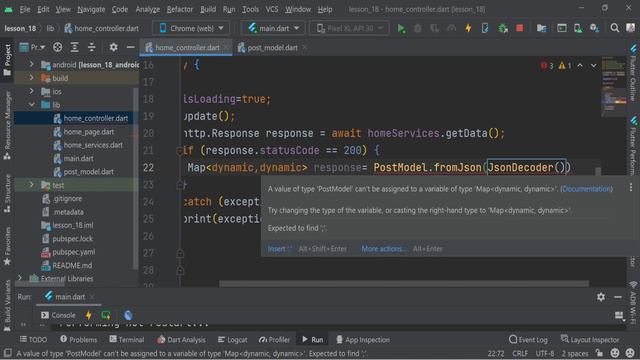
Task: Open the Logcat tool window
Action: 232,340
